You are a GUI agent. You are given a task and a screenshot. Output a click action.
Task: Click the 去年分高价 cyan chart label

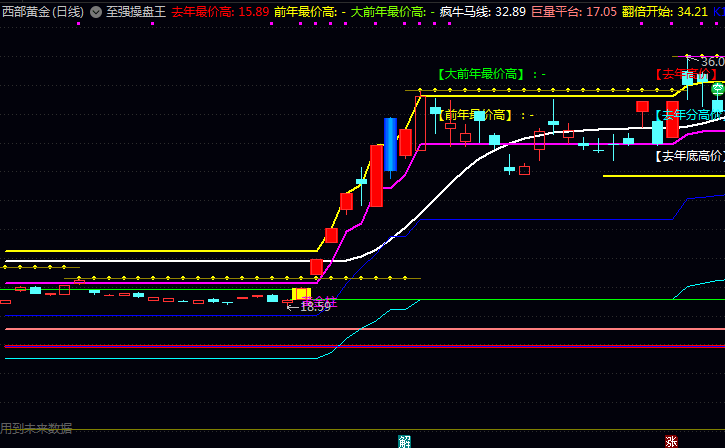[x=690, y=115]
